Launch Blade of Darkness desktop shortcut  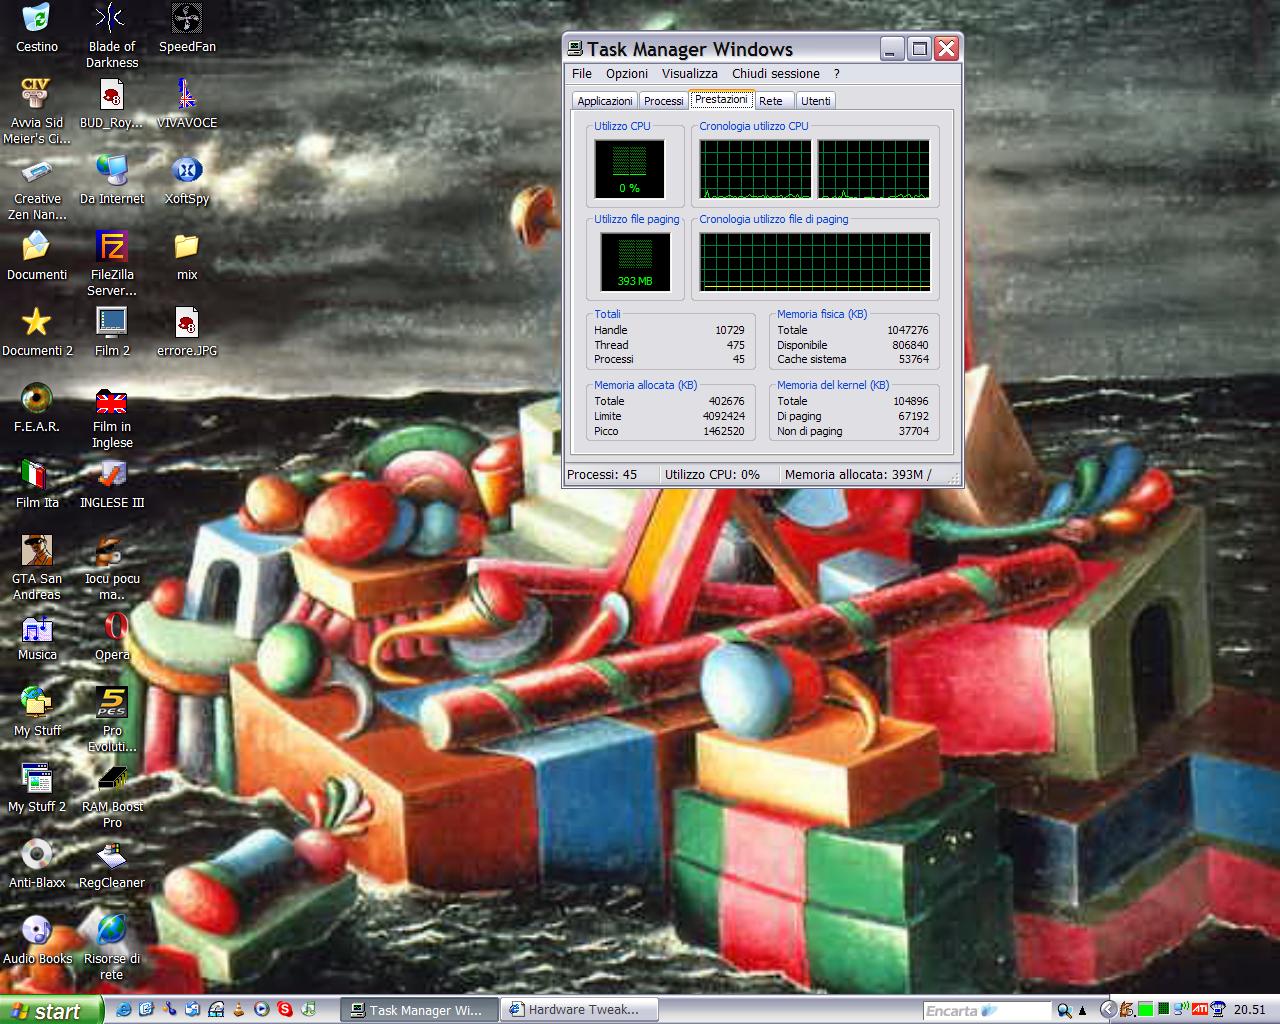pos(111,37)
